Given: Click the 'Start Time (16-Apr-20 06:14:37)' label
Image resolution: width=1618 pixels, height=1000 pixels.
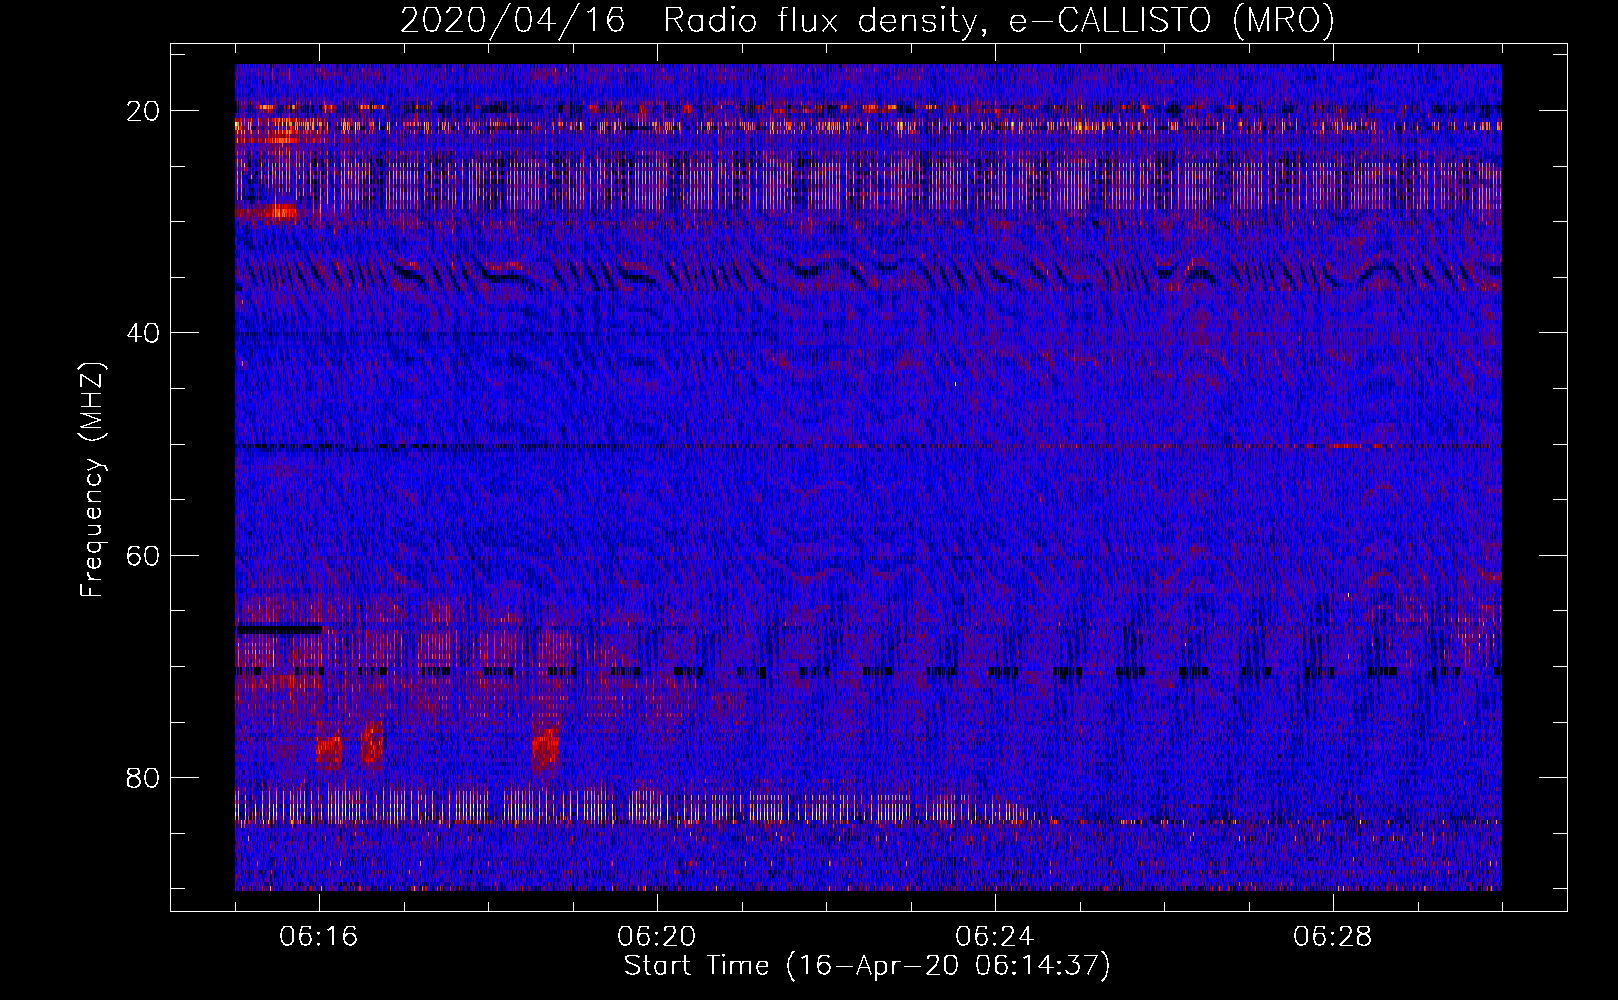Looking at the screenshot, I should pos(867,966).
